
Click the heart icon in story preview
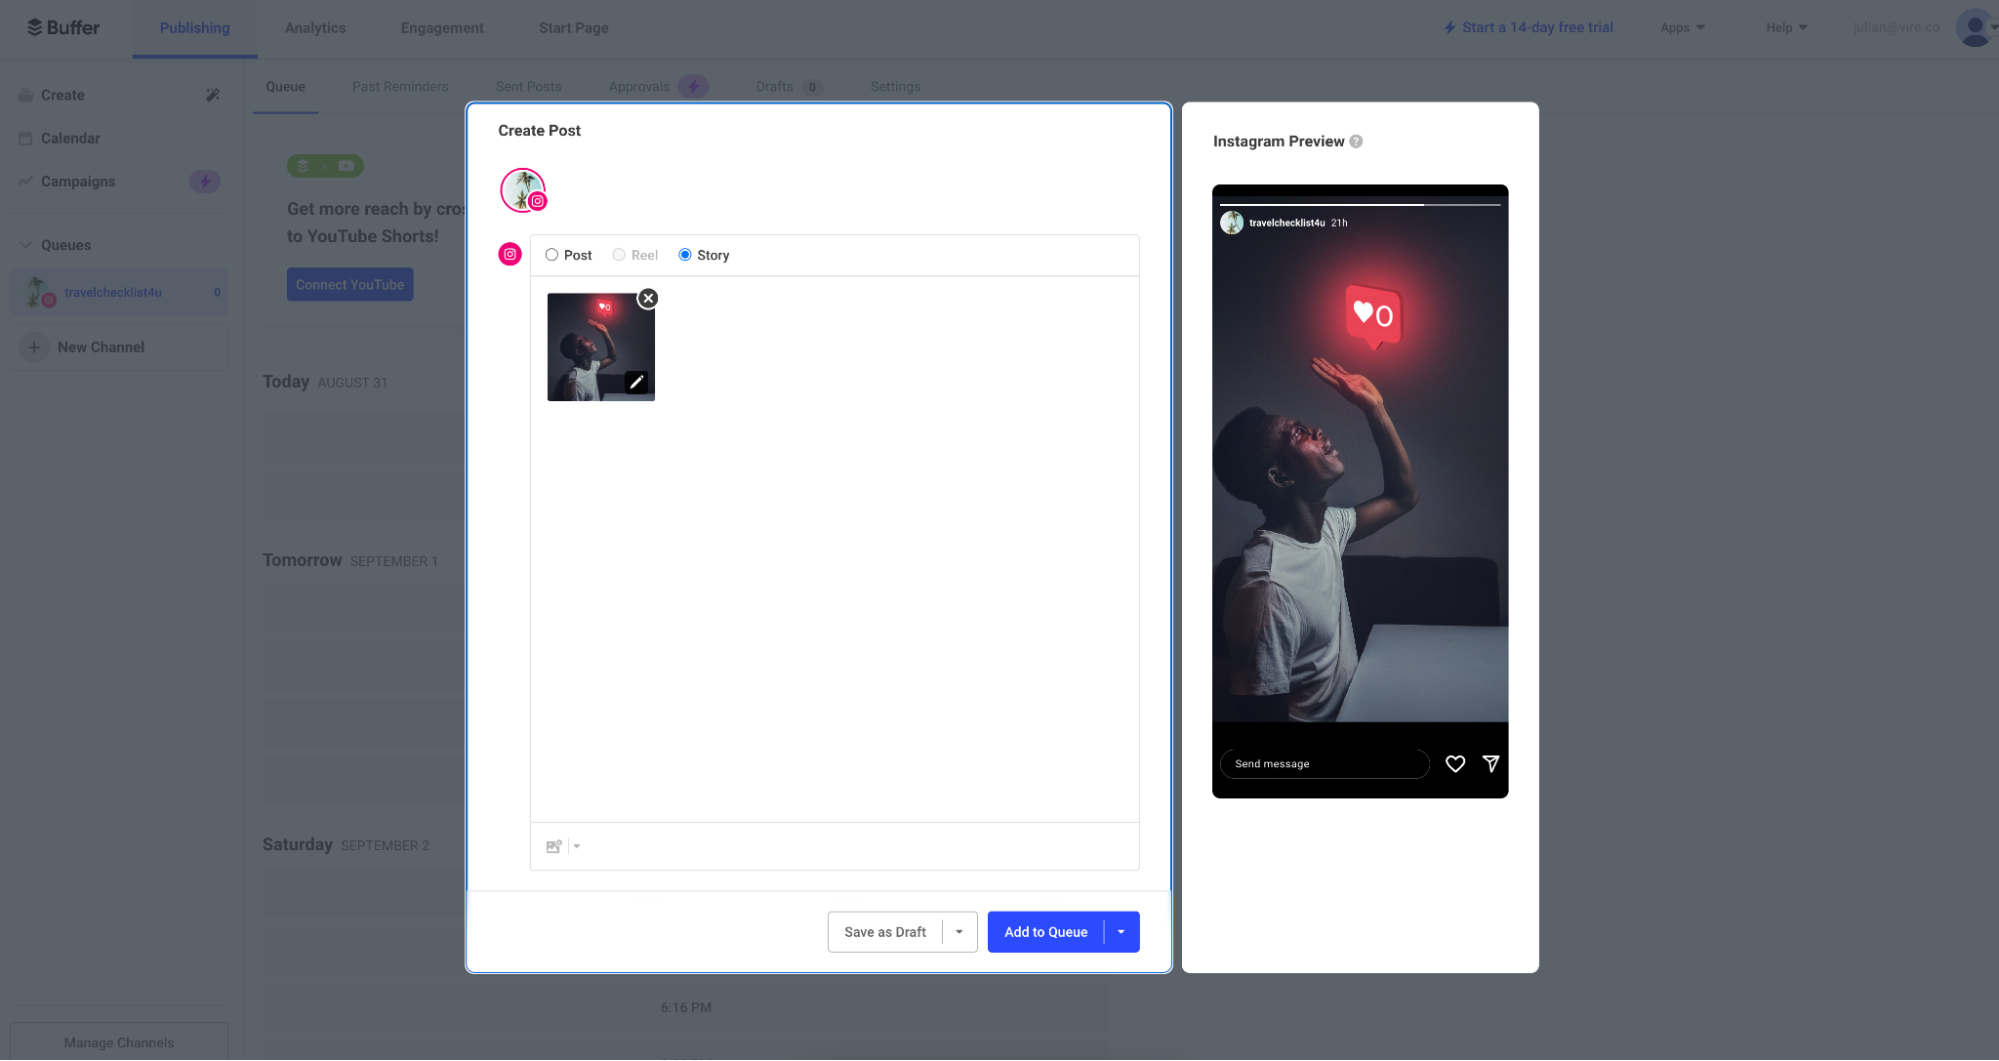(1456, 764)
